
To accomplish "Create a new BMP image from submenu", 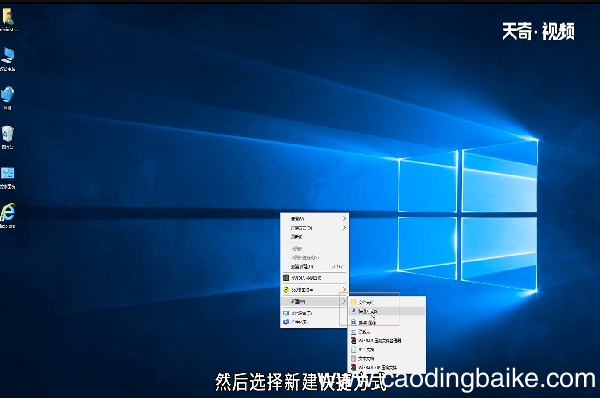I will 386,323.
